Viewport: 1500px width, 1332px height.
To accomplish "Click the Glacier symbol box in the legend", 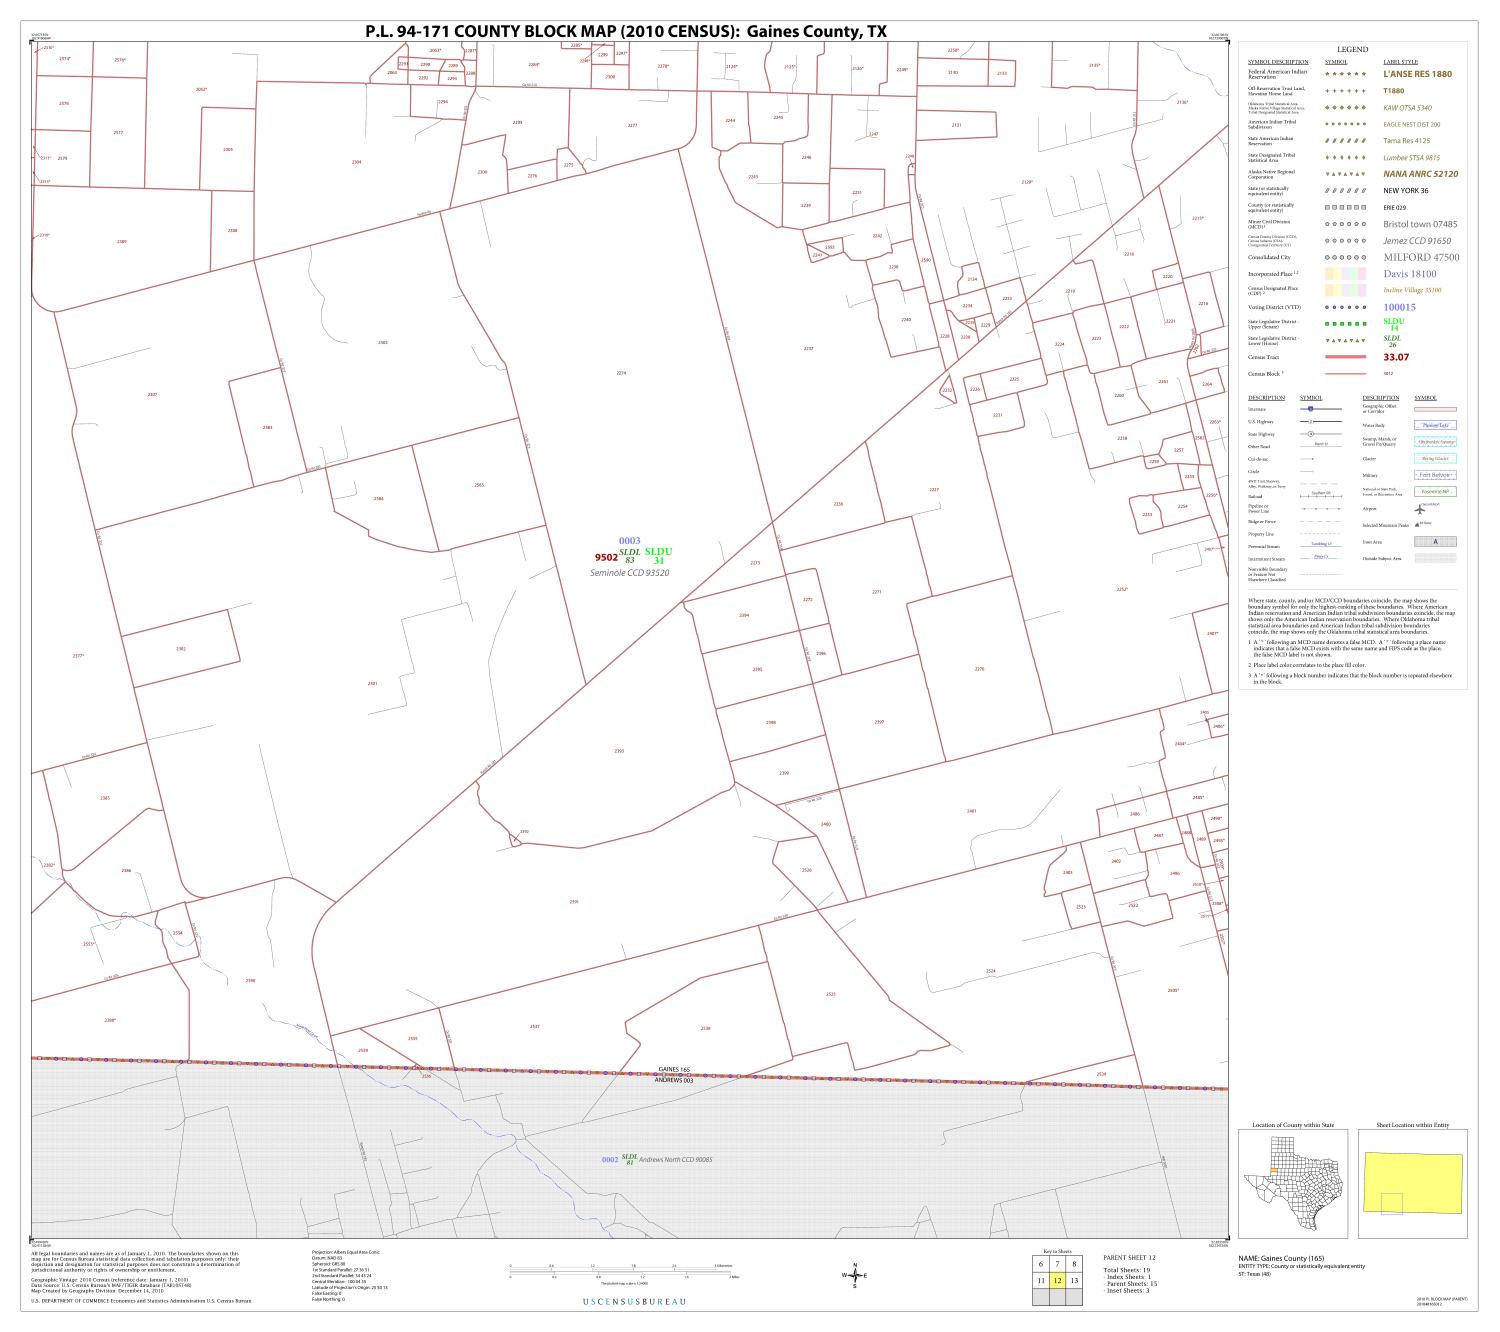I will (x=1436, y=459).
